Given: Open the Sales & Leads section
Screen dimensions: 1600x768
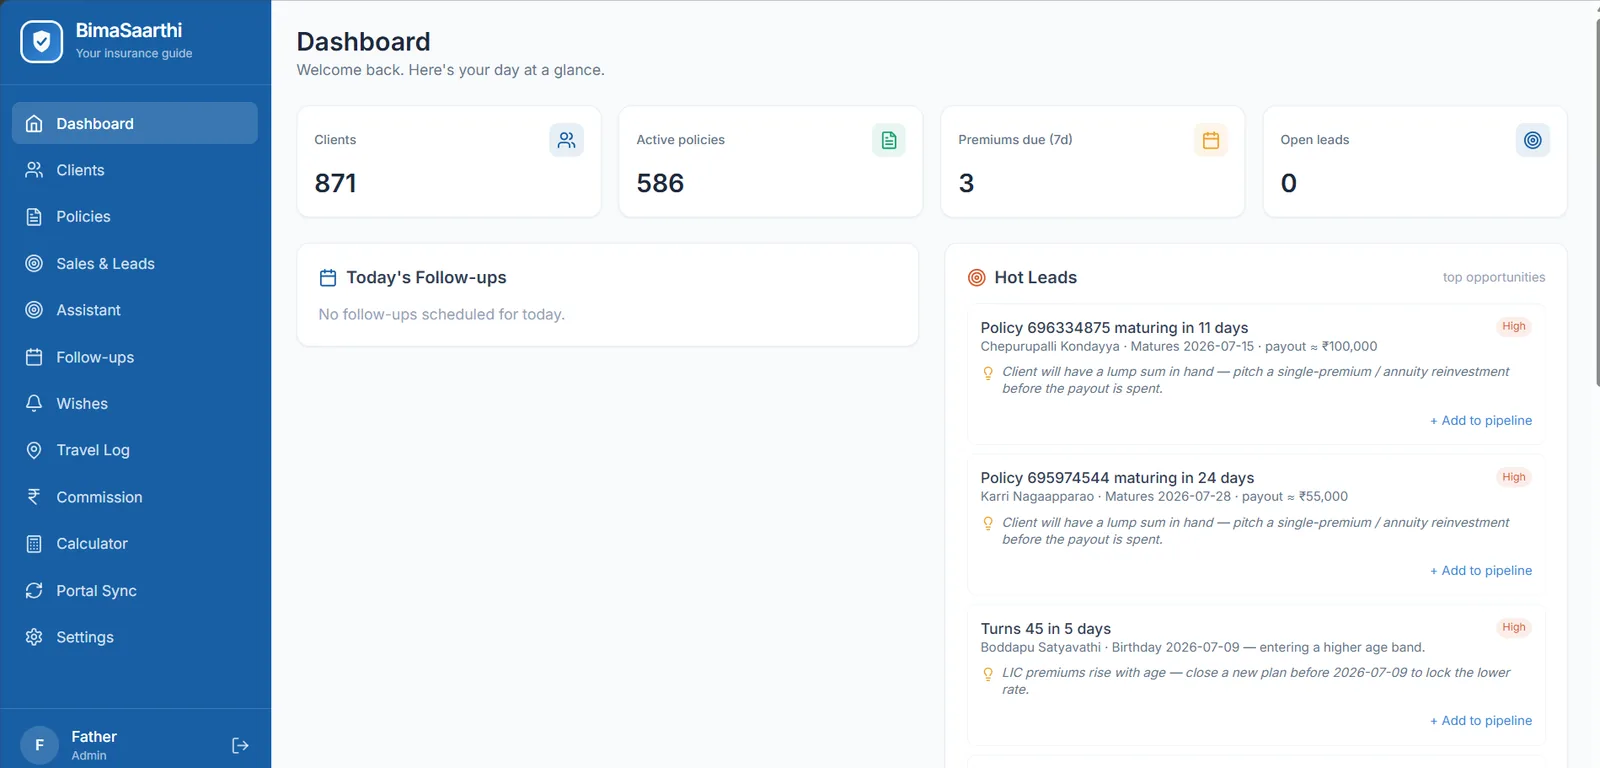Looking at the screenshot, I should [135, 263].
